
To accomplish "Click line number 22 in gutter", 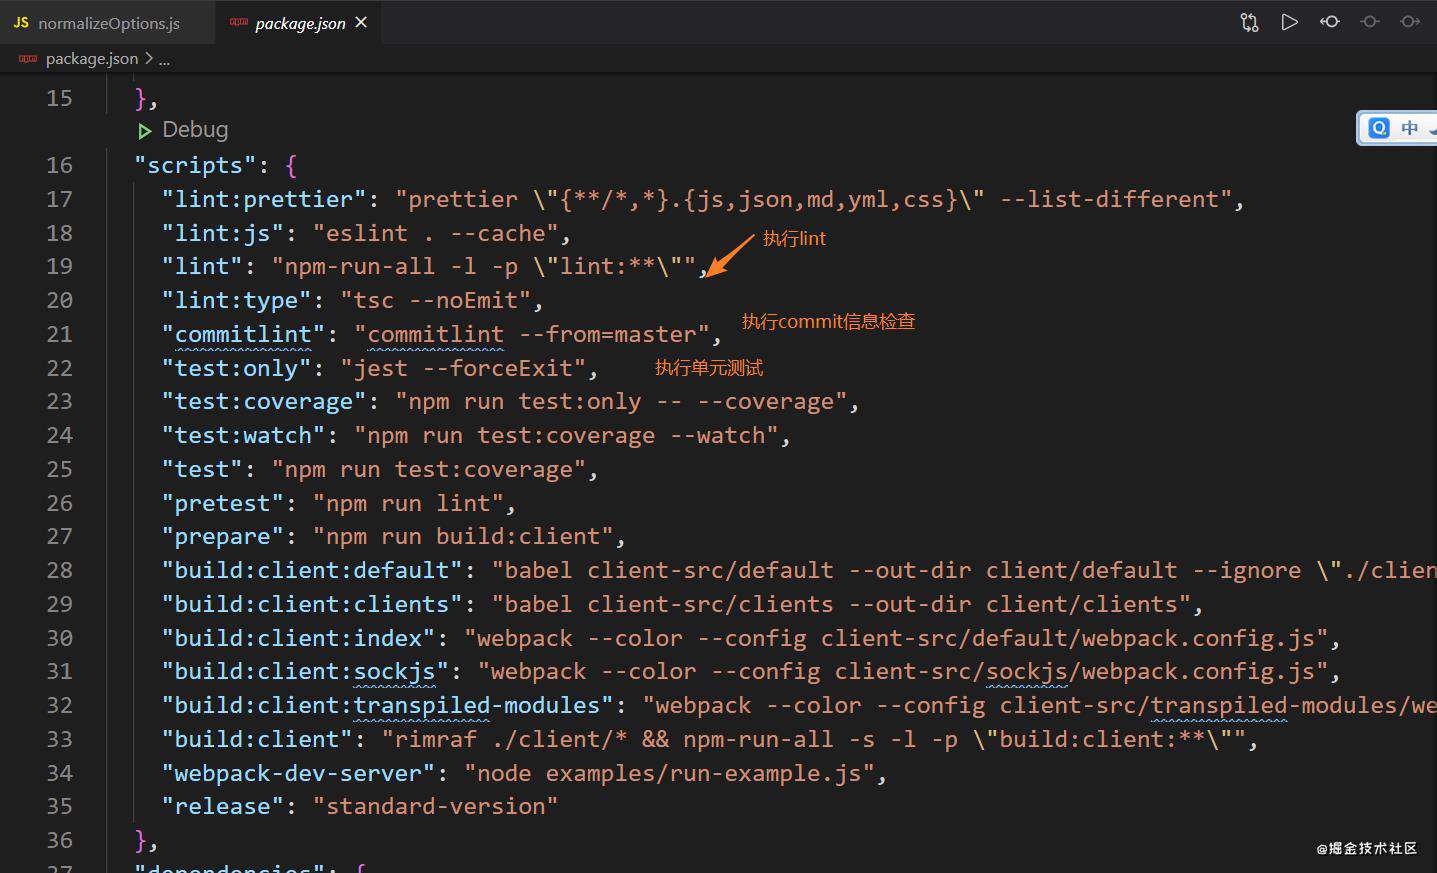I will click(x=59, y=368).
